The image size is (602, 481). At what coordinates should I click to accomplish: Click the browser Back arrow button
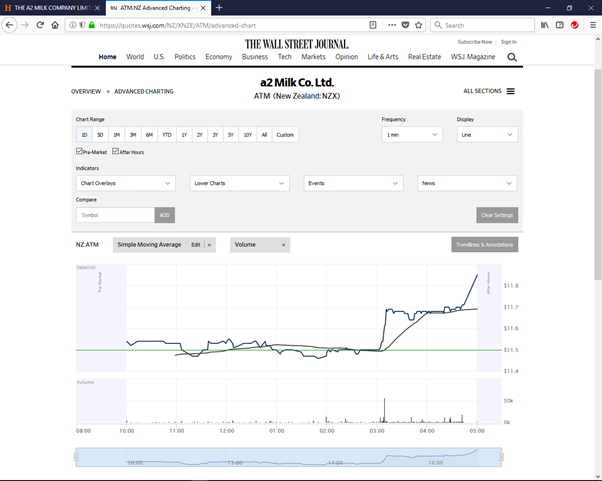tap(10, 25)
